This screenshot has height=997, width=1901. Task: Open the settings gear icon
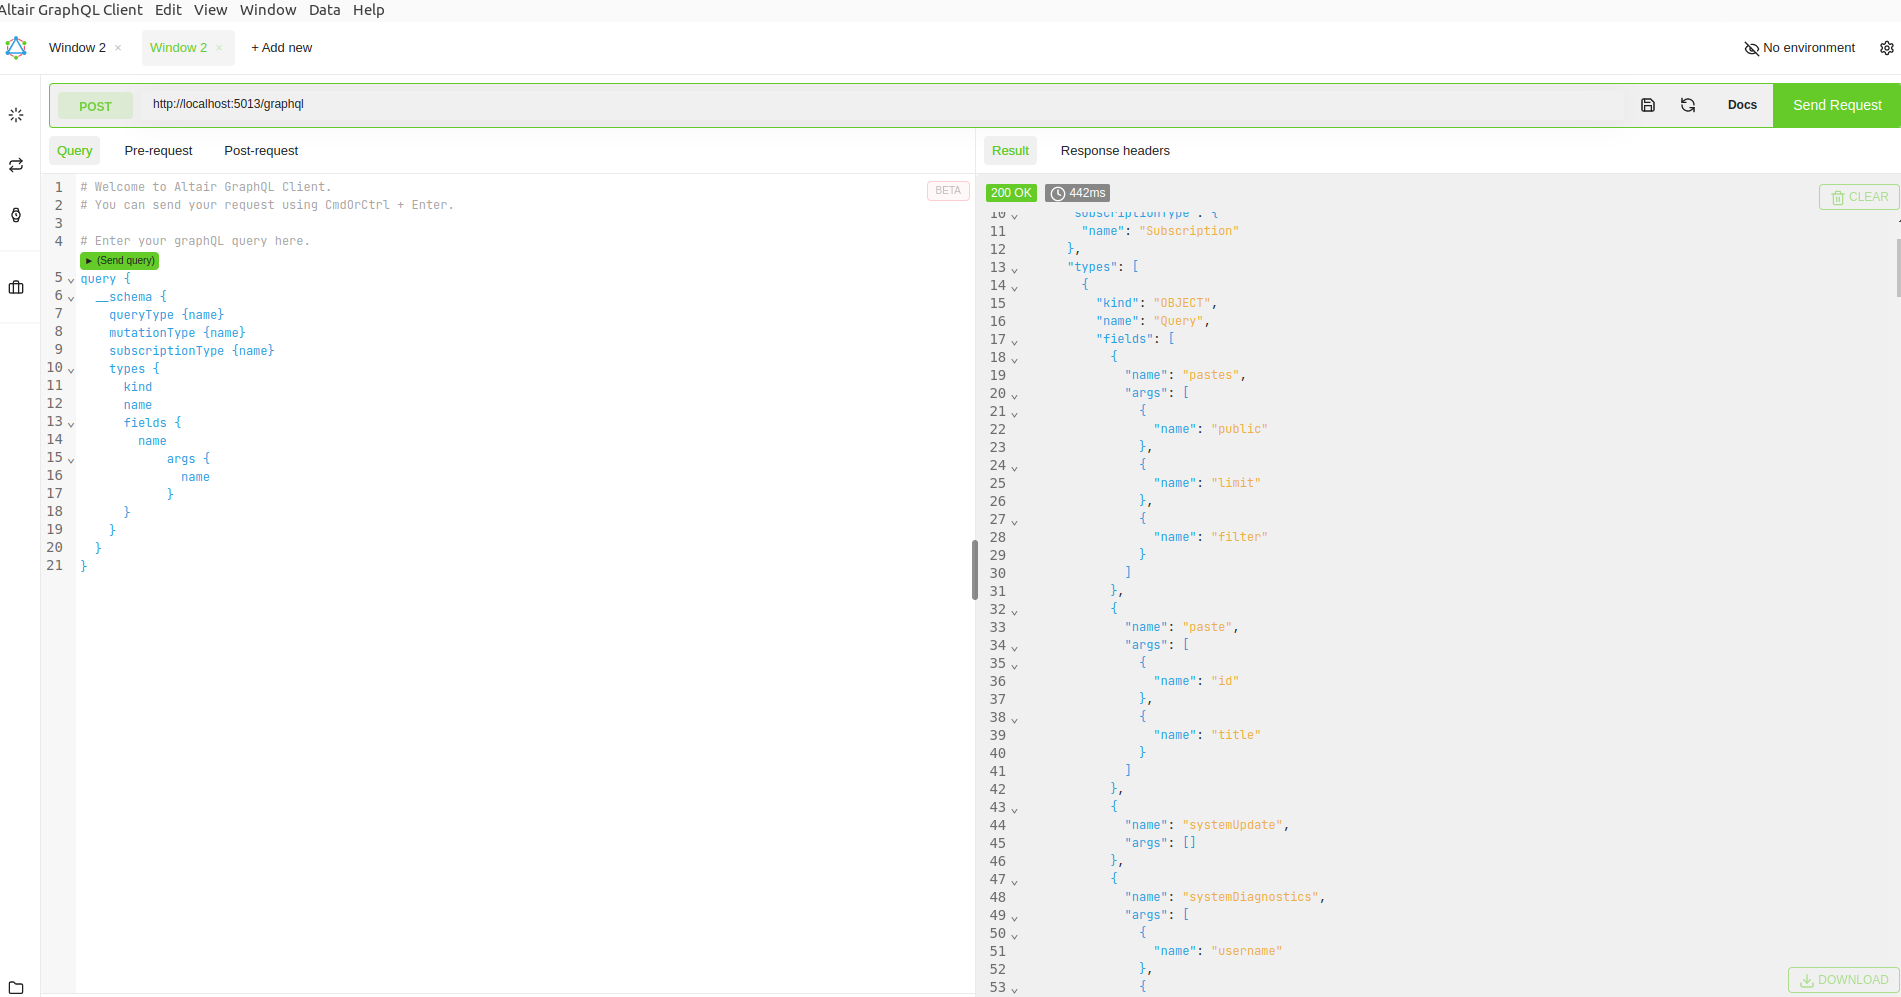tap(1886, 48)
